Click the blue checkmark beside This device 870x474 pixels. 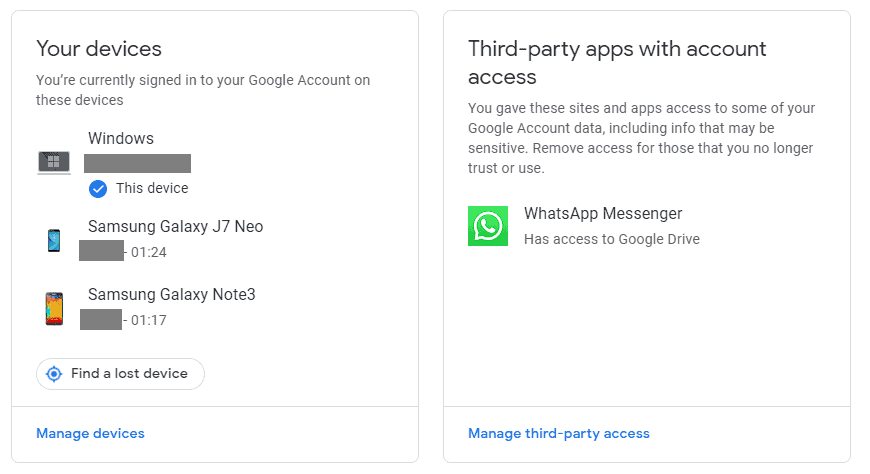[x=98, y=188]
